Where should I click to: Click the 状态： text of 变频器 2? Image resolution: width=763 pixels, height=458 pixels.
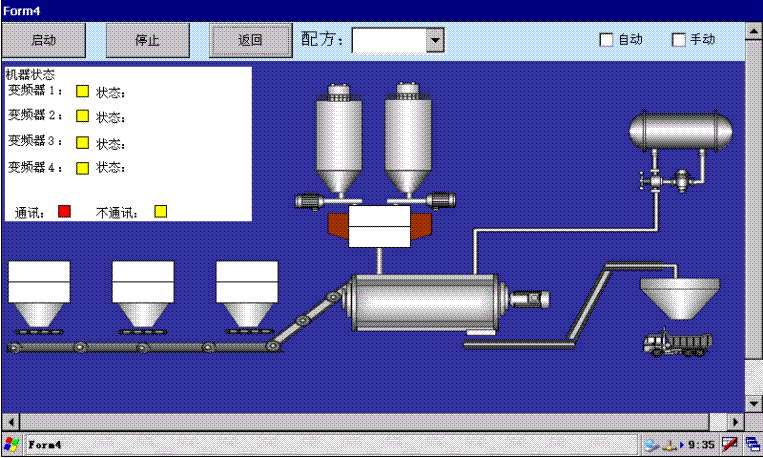[x=110, y=117]
